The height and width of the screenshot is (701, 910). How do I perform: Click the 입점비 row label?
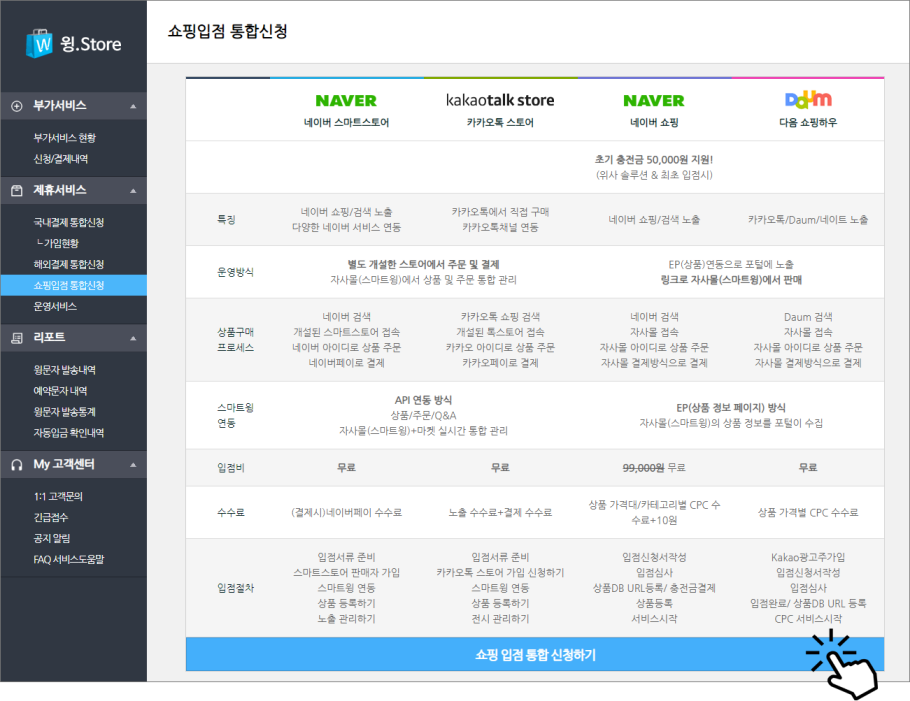coord(230,468)
